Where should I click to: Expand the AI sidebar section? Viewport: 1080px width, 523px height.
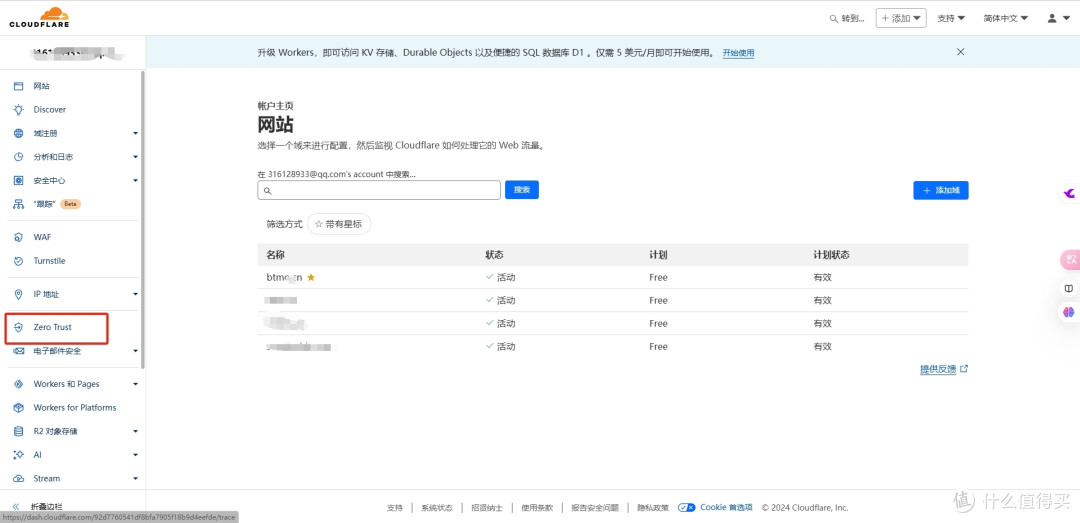pyautogui.click(x=136, y=455)
